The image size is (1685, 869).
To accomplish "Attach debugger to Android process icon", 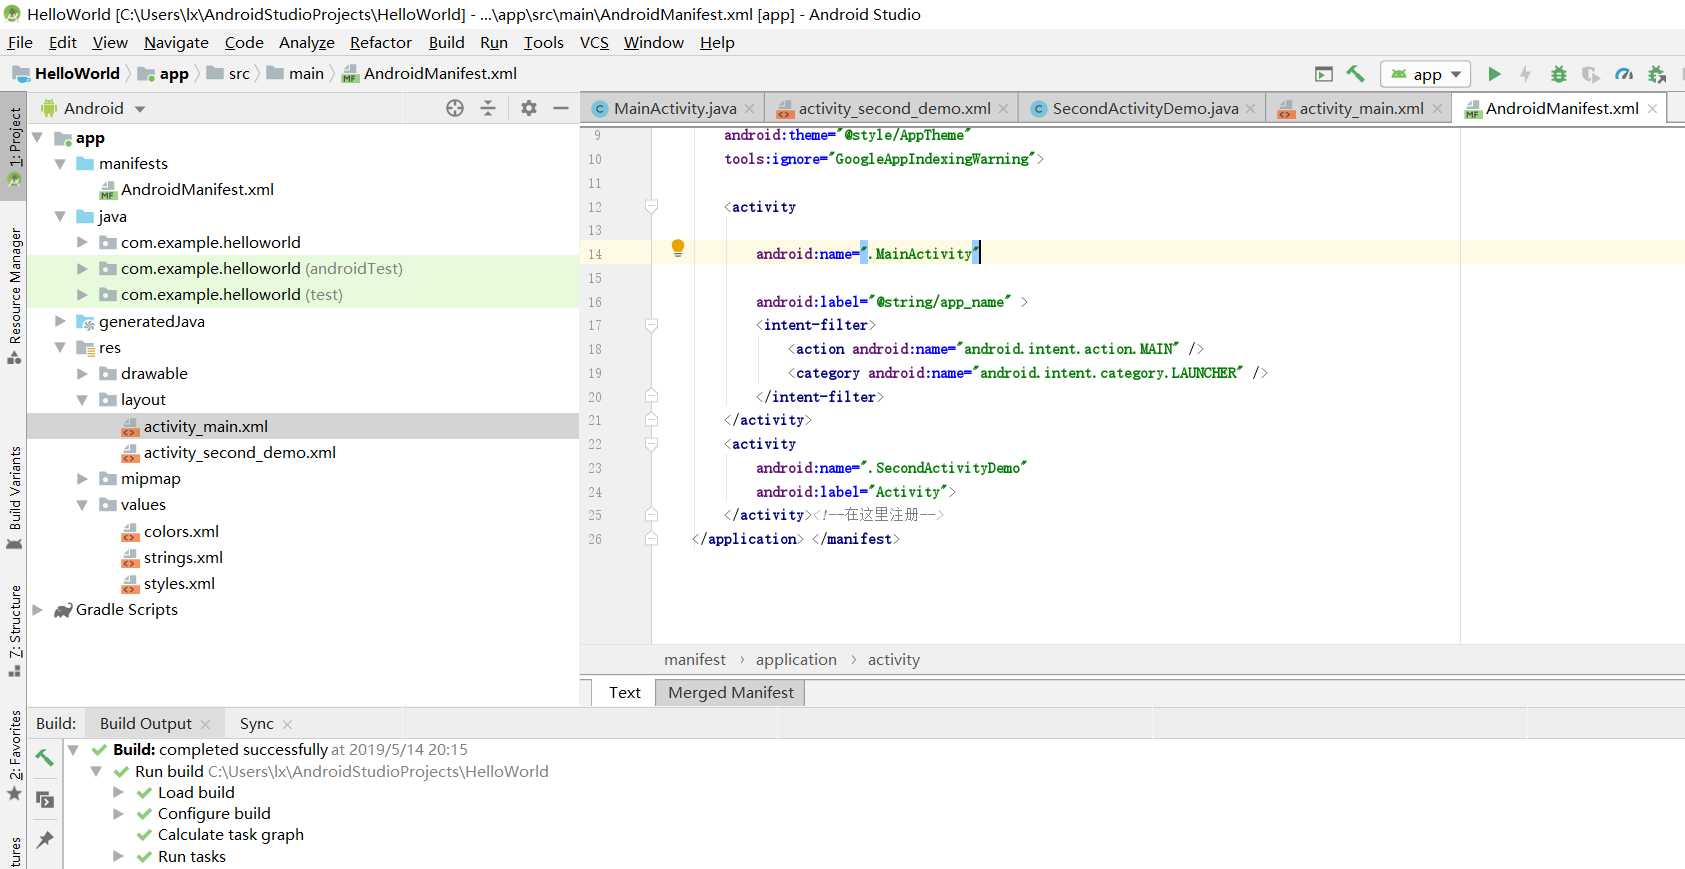I will (x=1657, y=74).
